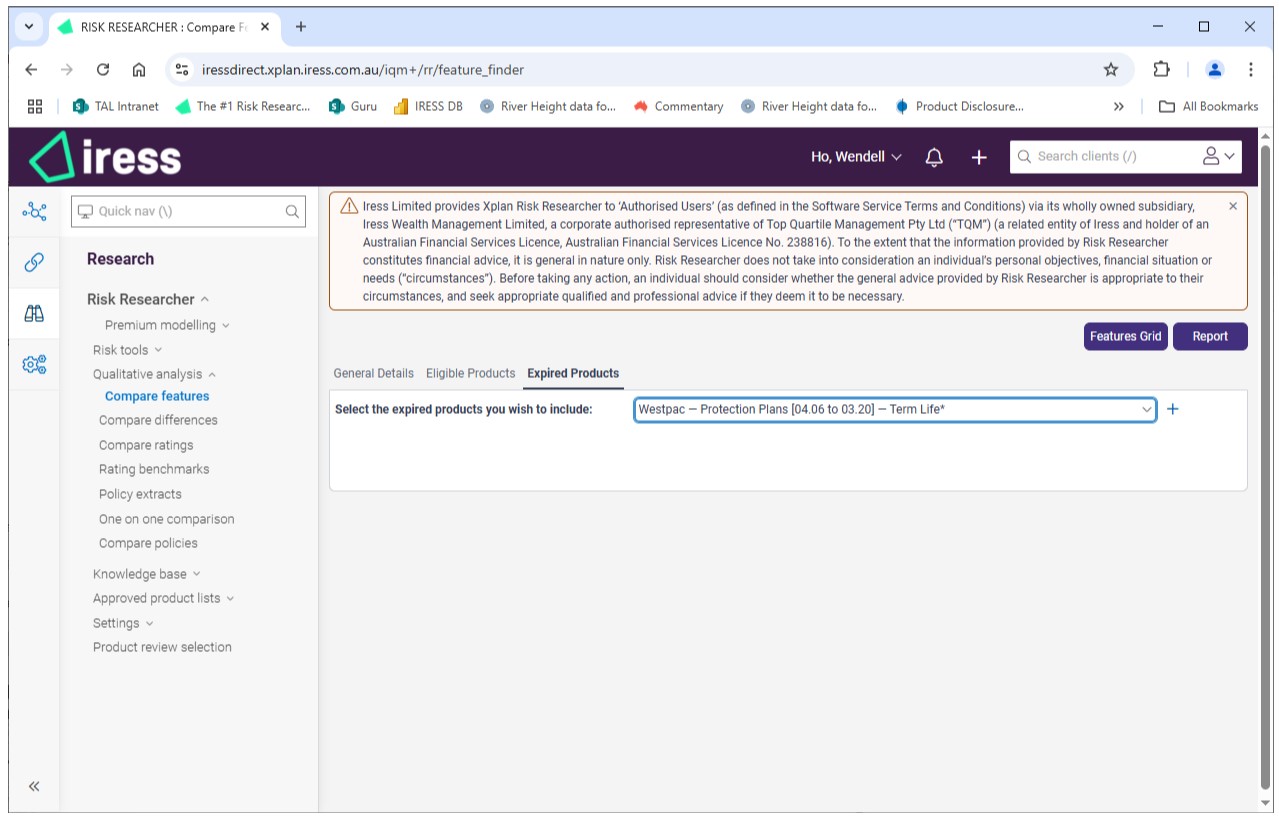Open Product review selection

click(162, 647)
